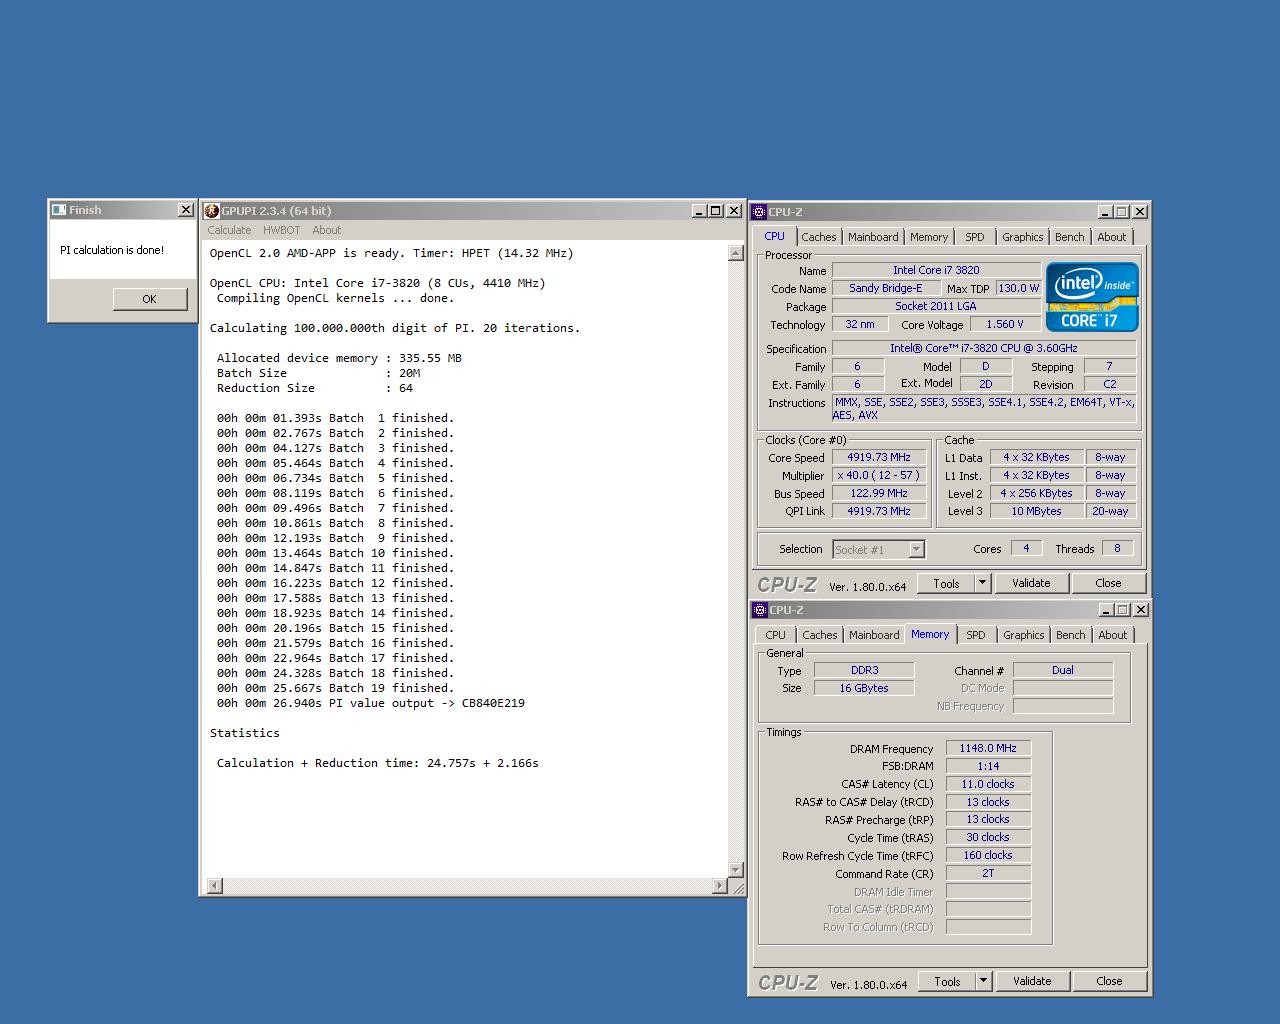
Task: Expand Tools dropdown arrow in upper CPU-Z
Action: coord(982,583)
